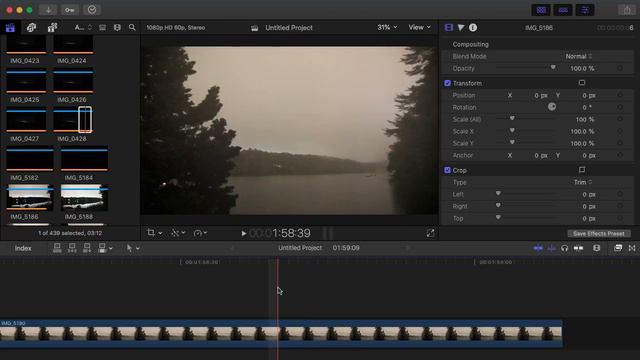Click the Save Effects Preset button
640x360 pixels.
pos(599,233)
